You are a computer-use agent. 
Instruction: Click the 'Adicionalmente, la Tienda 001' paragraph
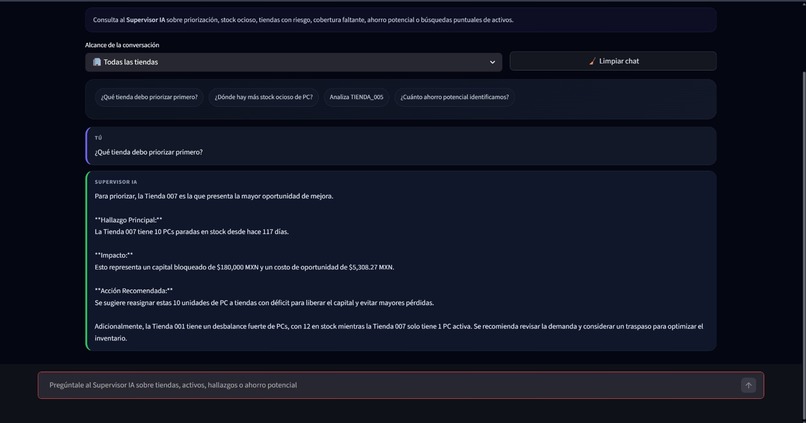coord(399,332)
